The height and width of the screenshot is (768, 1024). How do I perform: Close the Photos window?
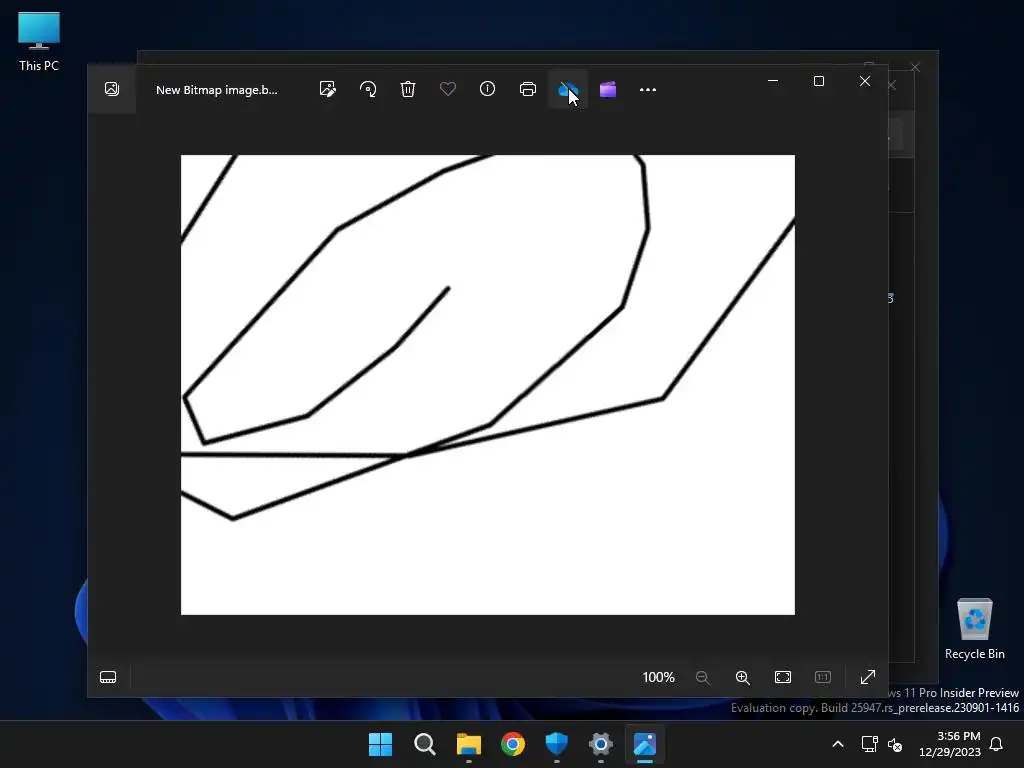point(865,81)
